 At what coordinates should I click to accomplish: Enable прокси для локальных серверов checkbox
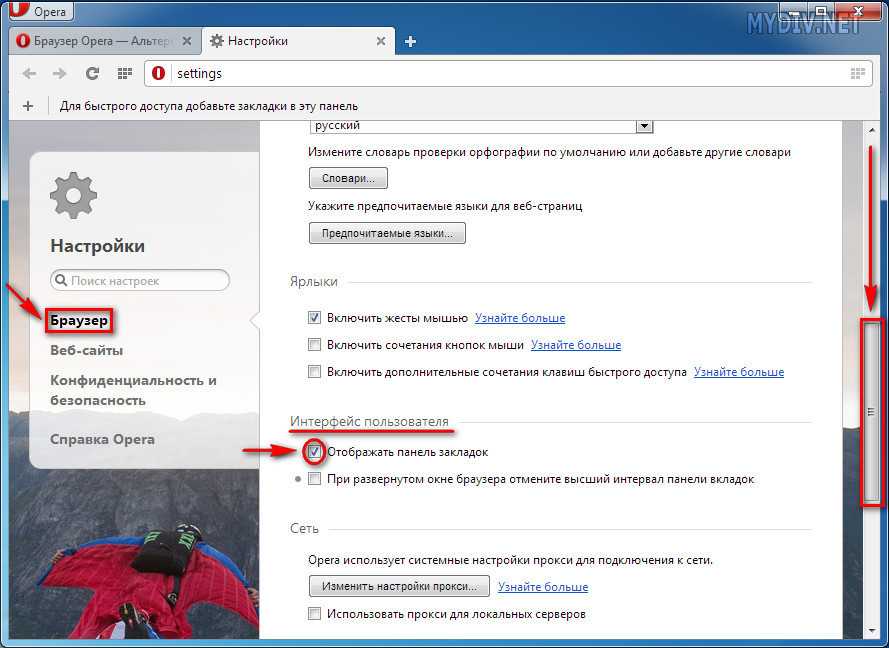tap(314, 613)
